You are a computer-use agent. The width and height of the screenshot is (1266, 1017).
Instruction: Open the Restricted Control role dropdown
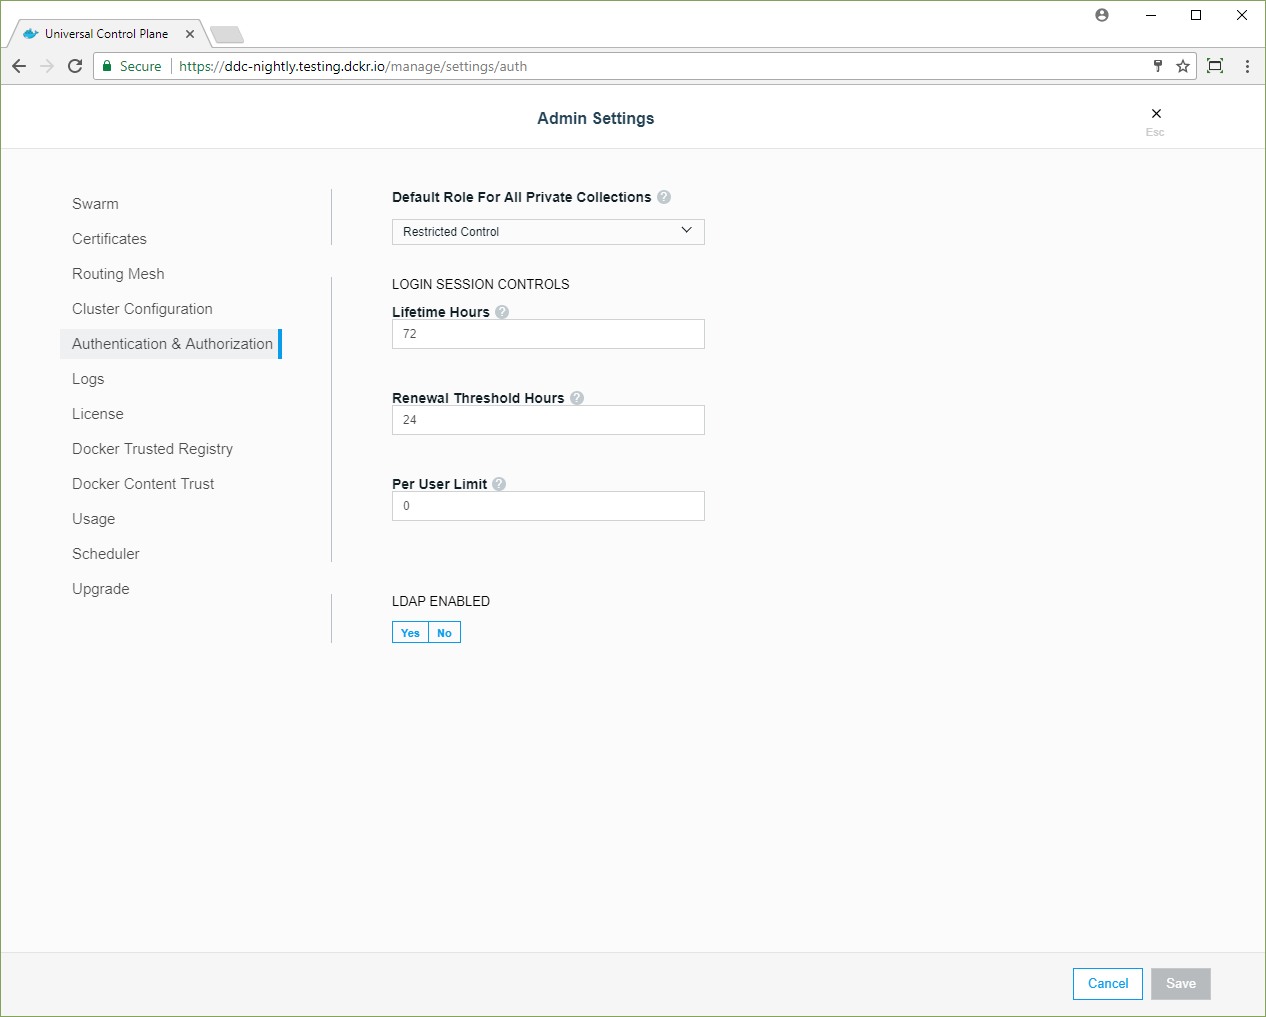(x=548, y=232)
